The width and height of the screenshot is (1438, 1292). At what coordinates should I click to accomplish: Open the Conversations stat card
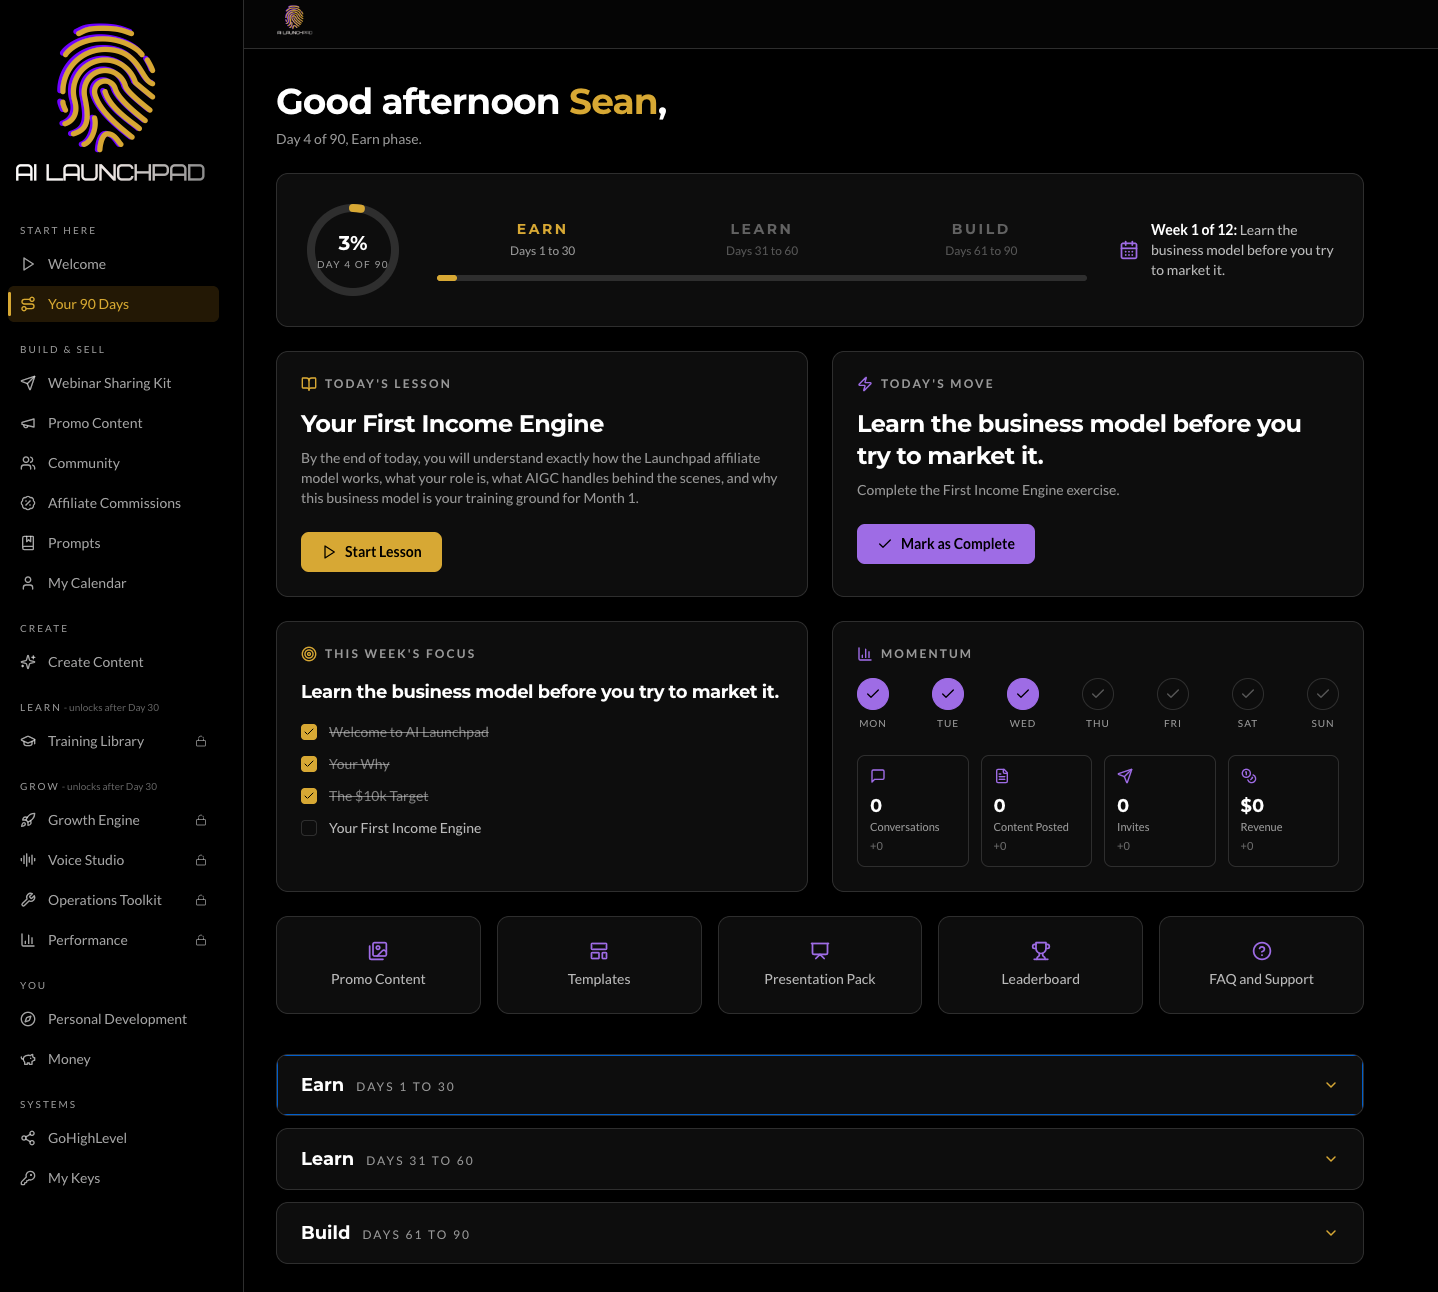[x=913, y=811]
